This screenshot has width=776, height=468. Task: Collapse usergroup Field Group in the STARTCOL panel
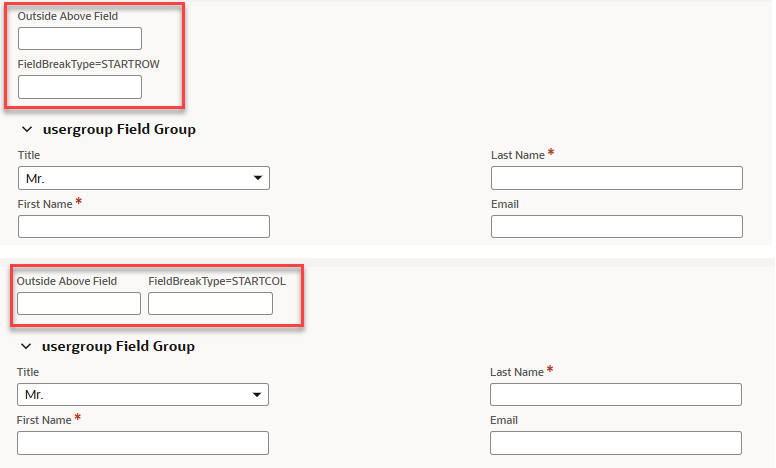26,347
